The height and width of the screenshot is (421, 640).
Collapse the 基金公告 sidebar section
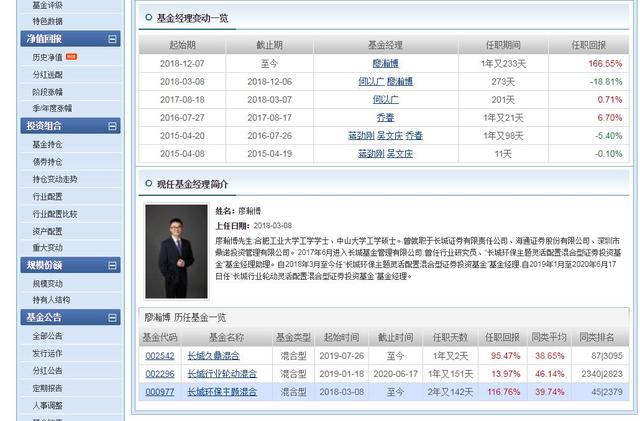click(112, 318)
